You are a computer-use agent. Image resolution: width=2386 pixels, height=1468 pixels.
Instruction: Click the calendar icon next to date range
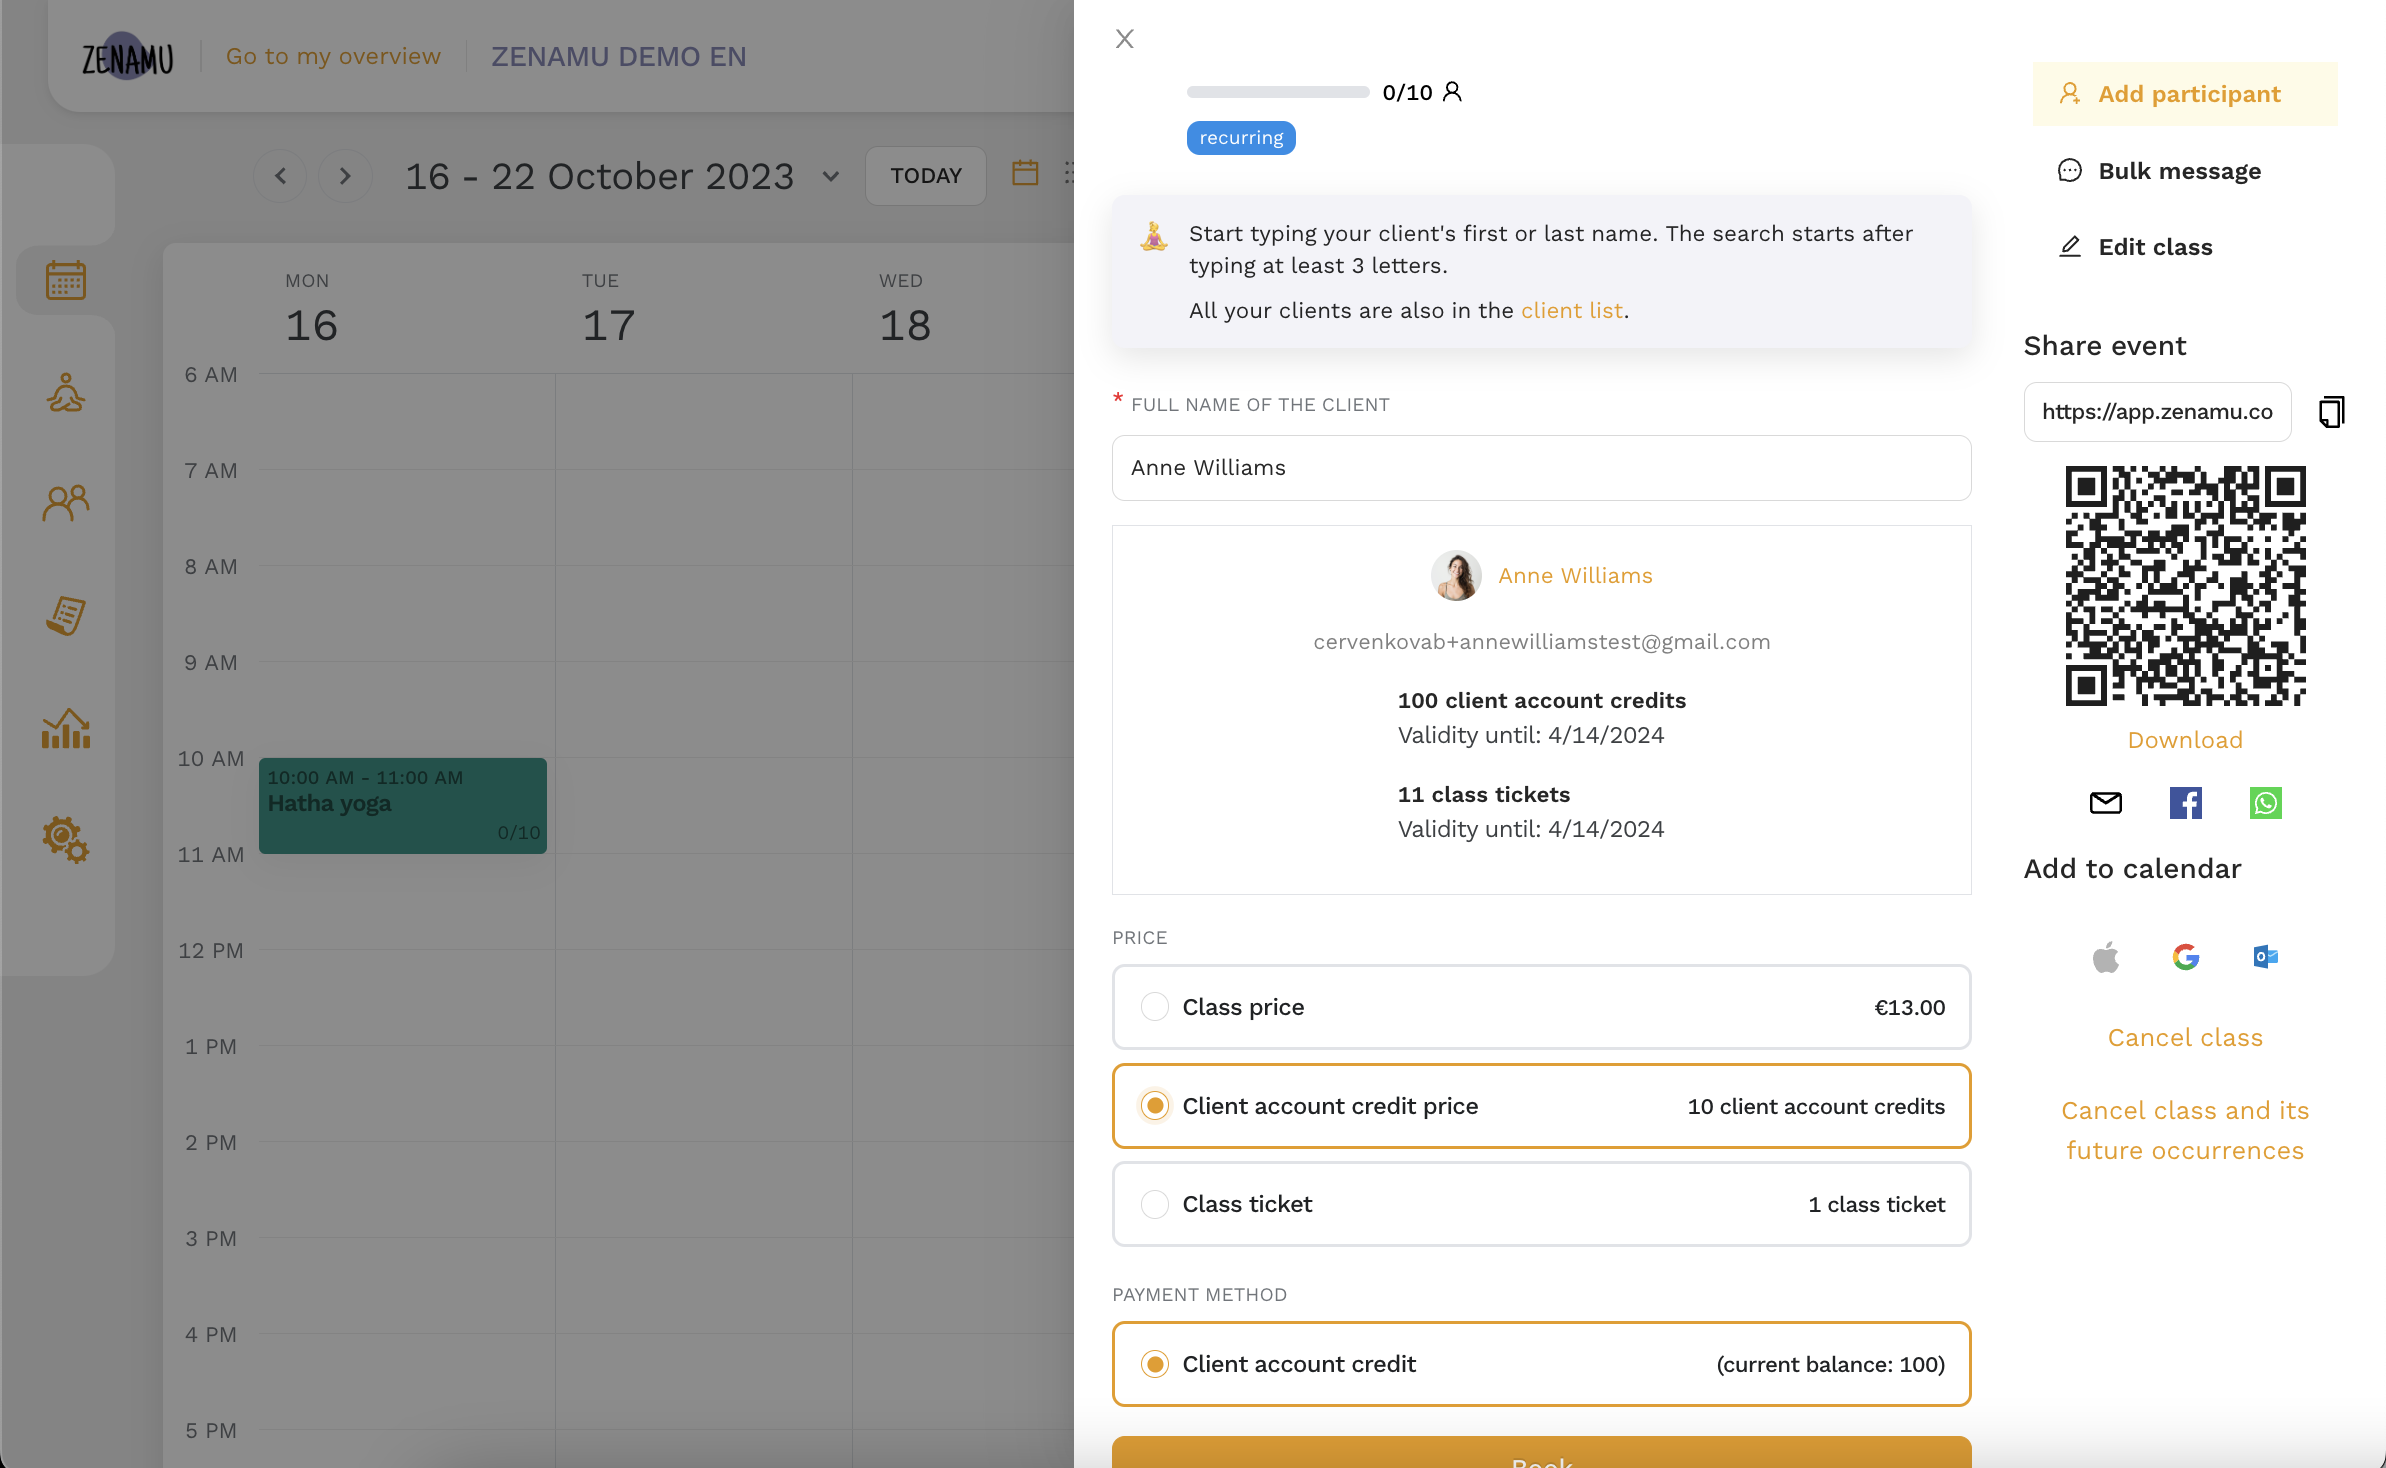tap(1024, 174)
